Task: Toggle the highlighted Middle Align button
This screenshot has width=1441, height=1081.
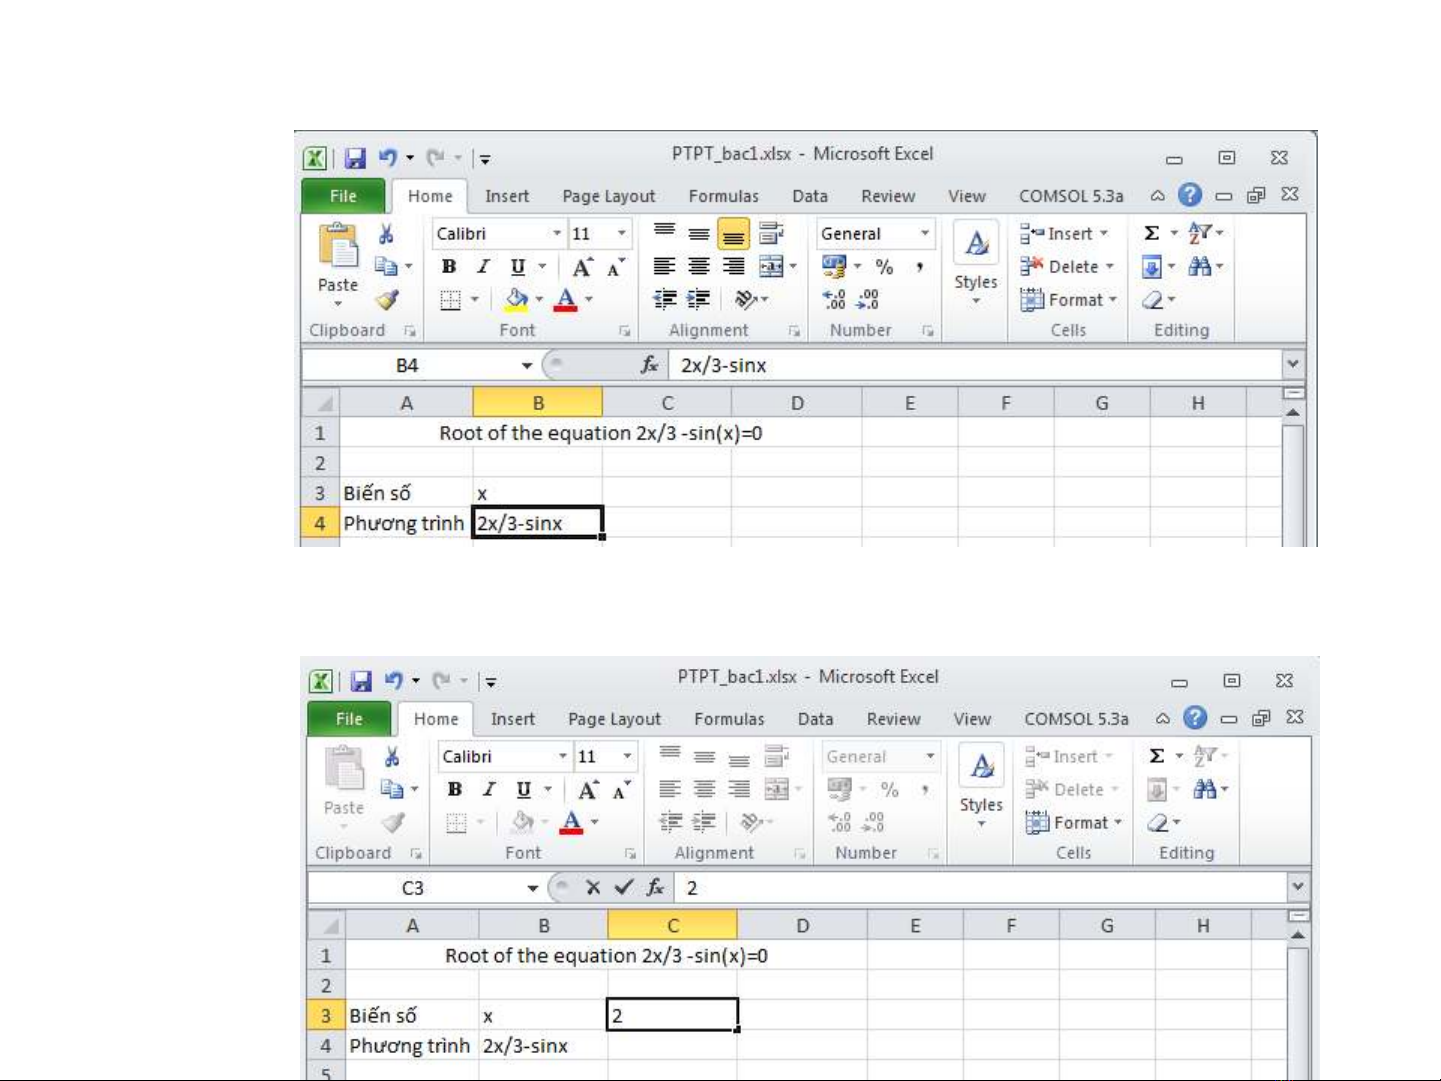Action: [x=733, y=234]
